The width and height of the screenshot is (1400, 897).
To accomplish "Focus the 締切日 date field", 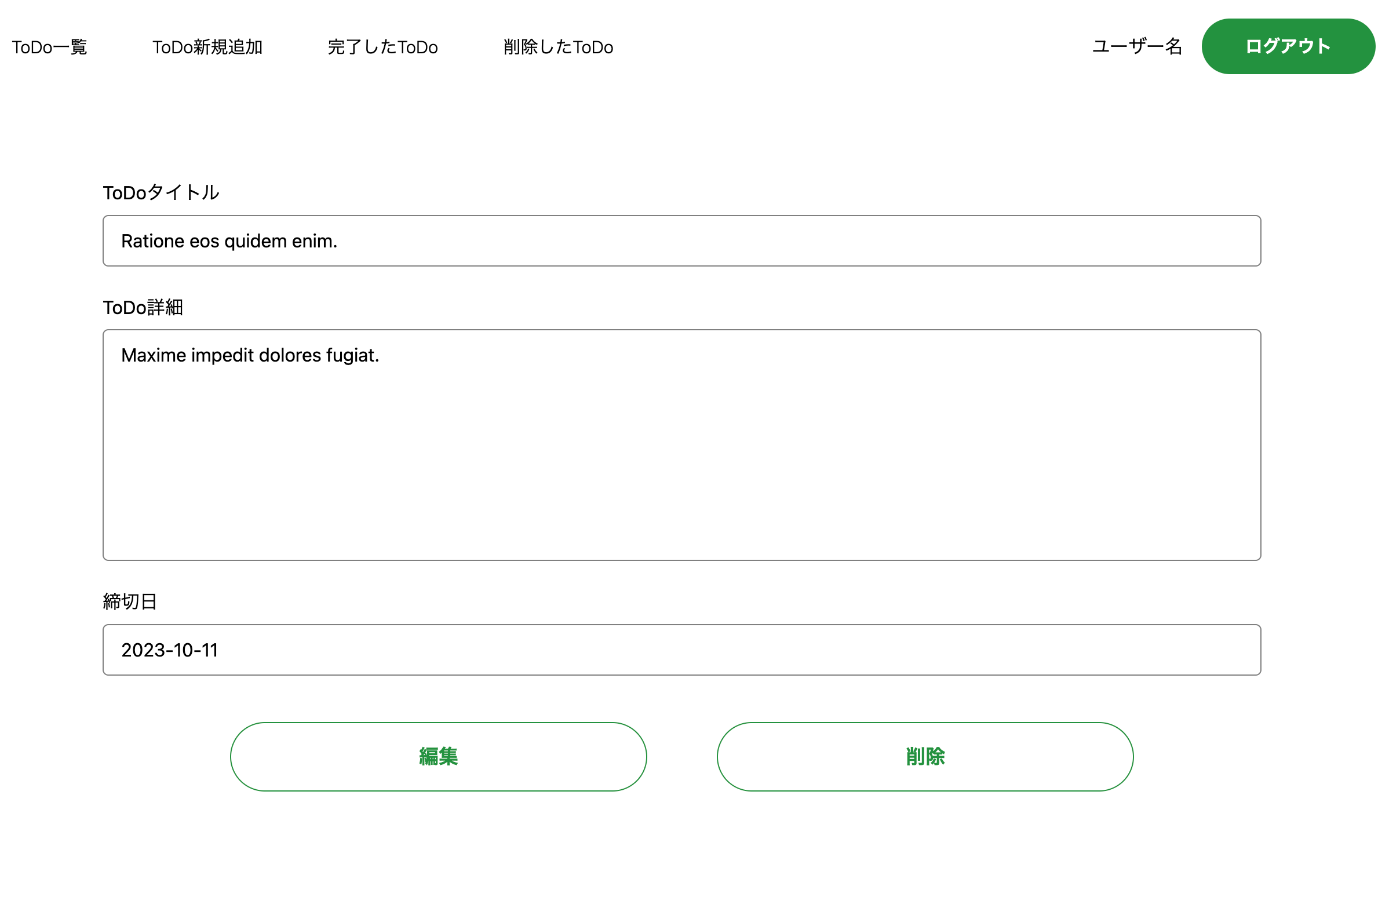I will pos(682,650).
